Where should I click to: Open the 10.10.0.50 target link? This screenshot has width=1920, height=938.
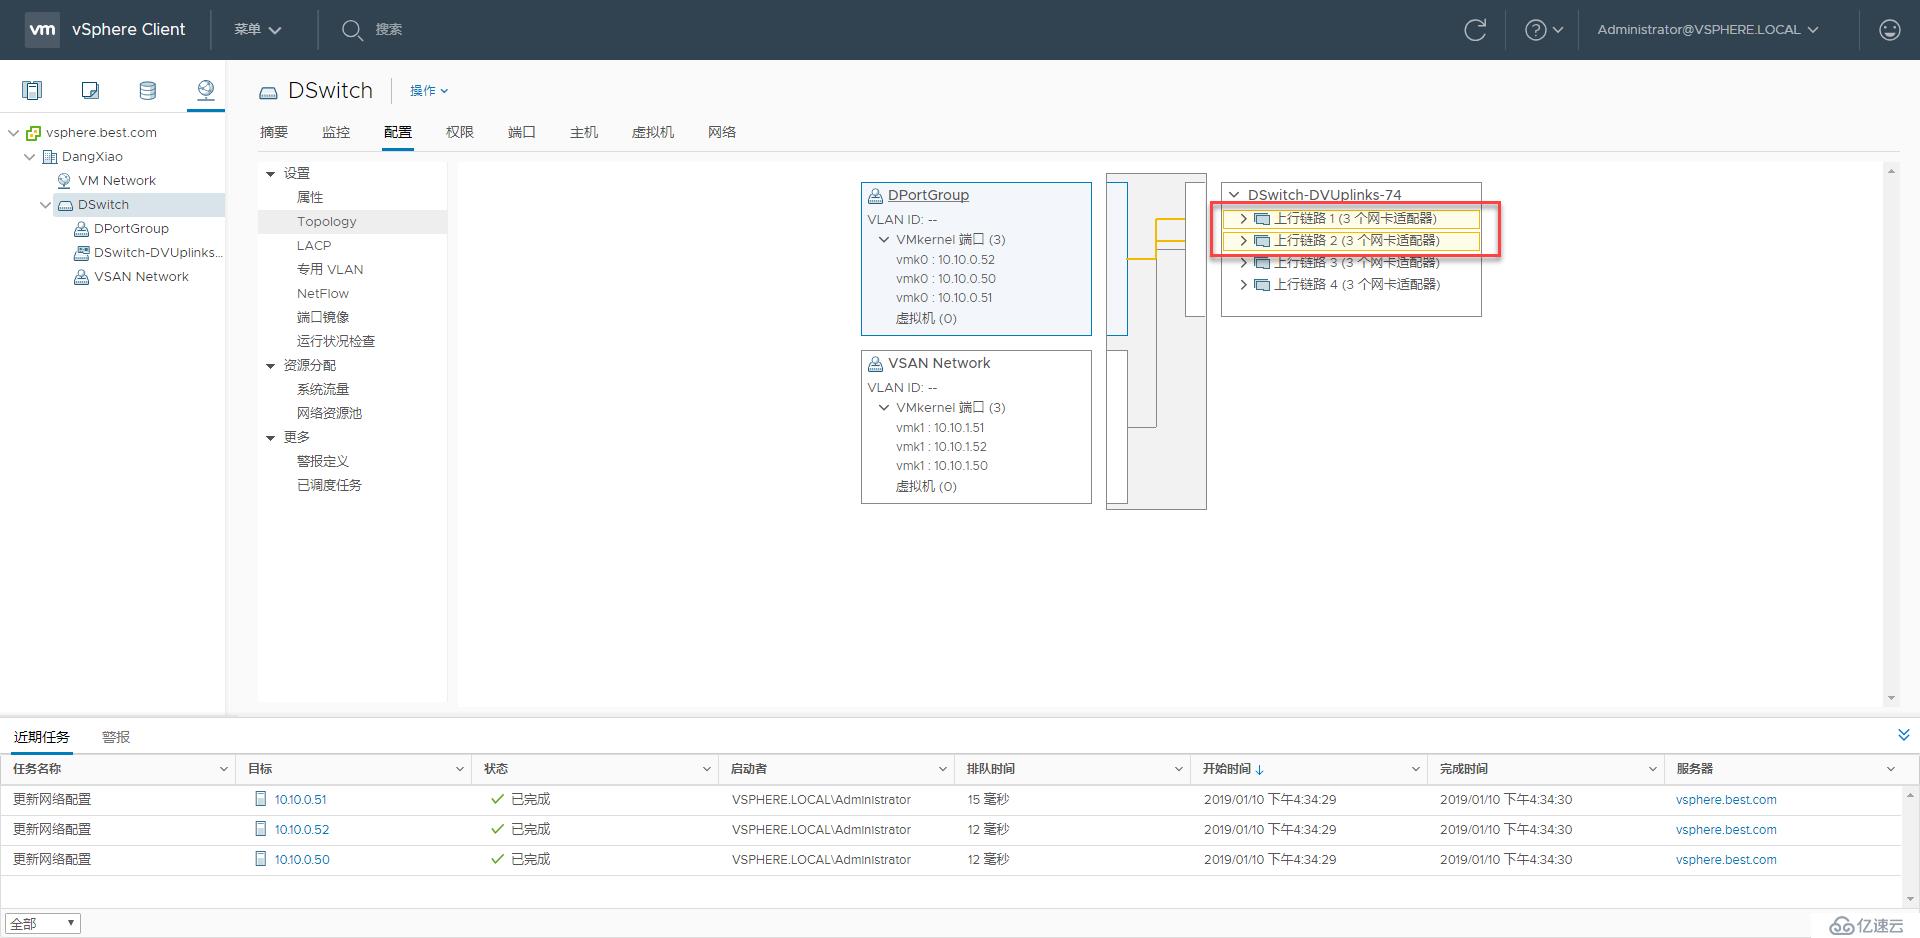302,860
